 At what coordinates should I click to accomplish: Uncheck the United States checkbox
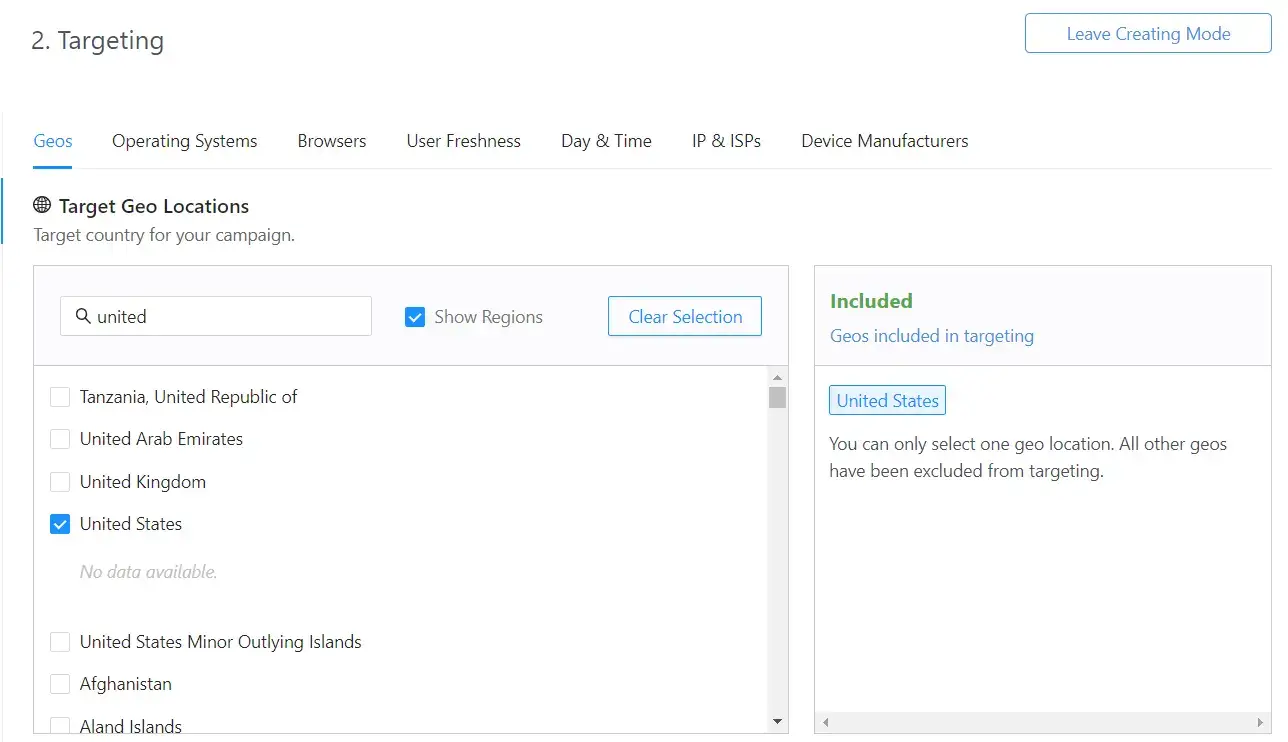tap(60, 524)
